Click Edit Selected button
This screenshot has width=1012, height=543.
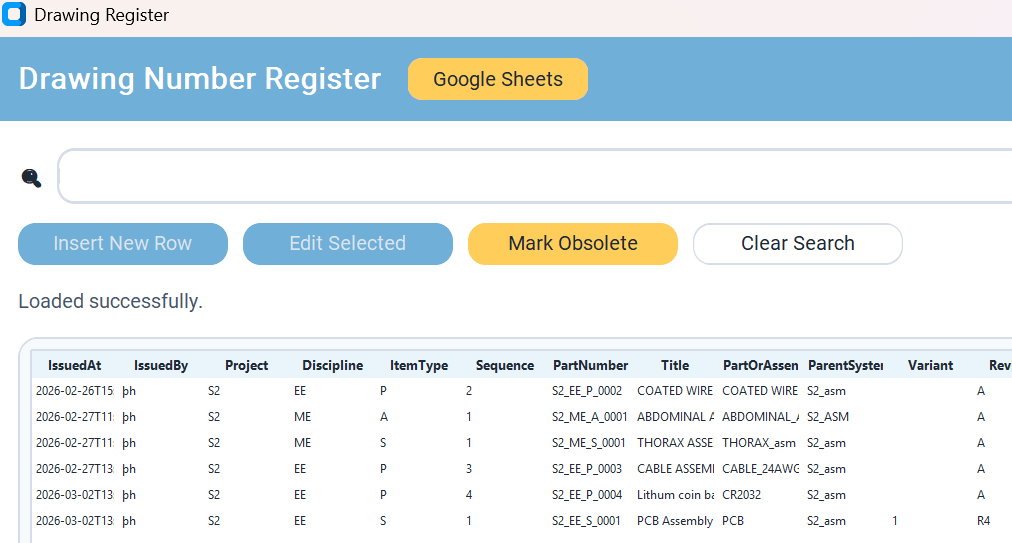click(x=348, y=243)
